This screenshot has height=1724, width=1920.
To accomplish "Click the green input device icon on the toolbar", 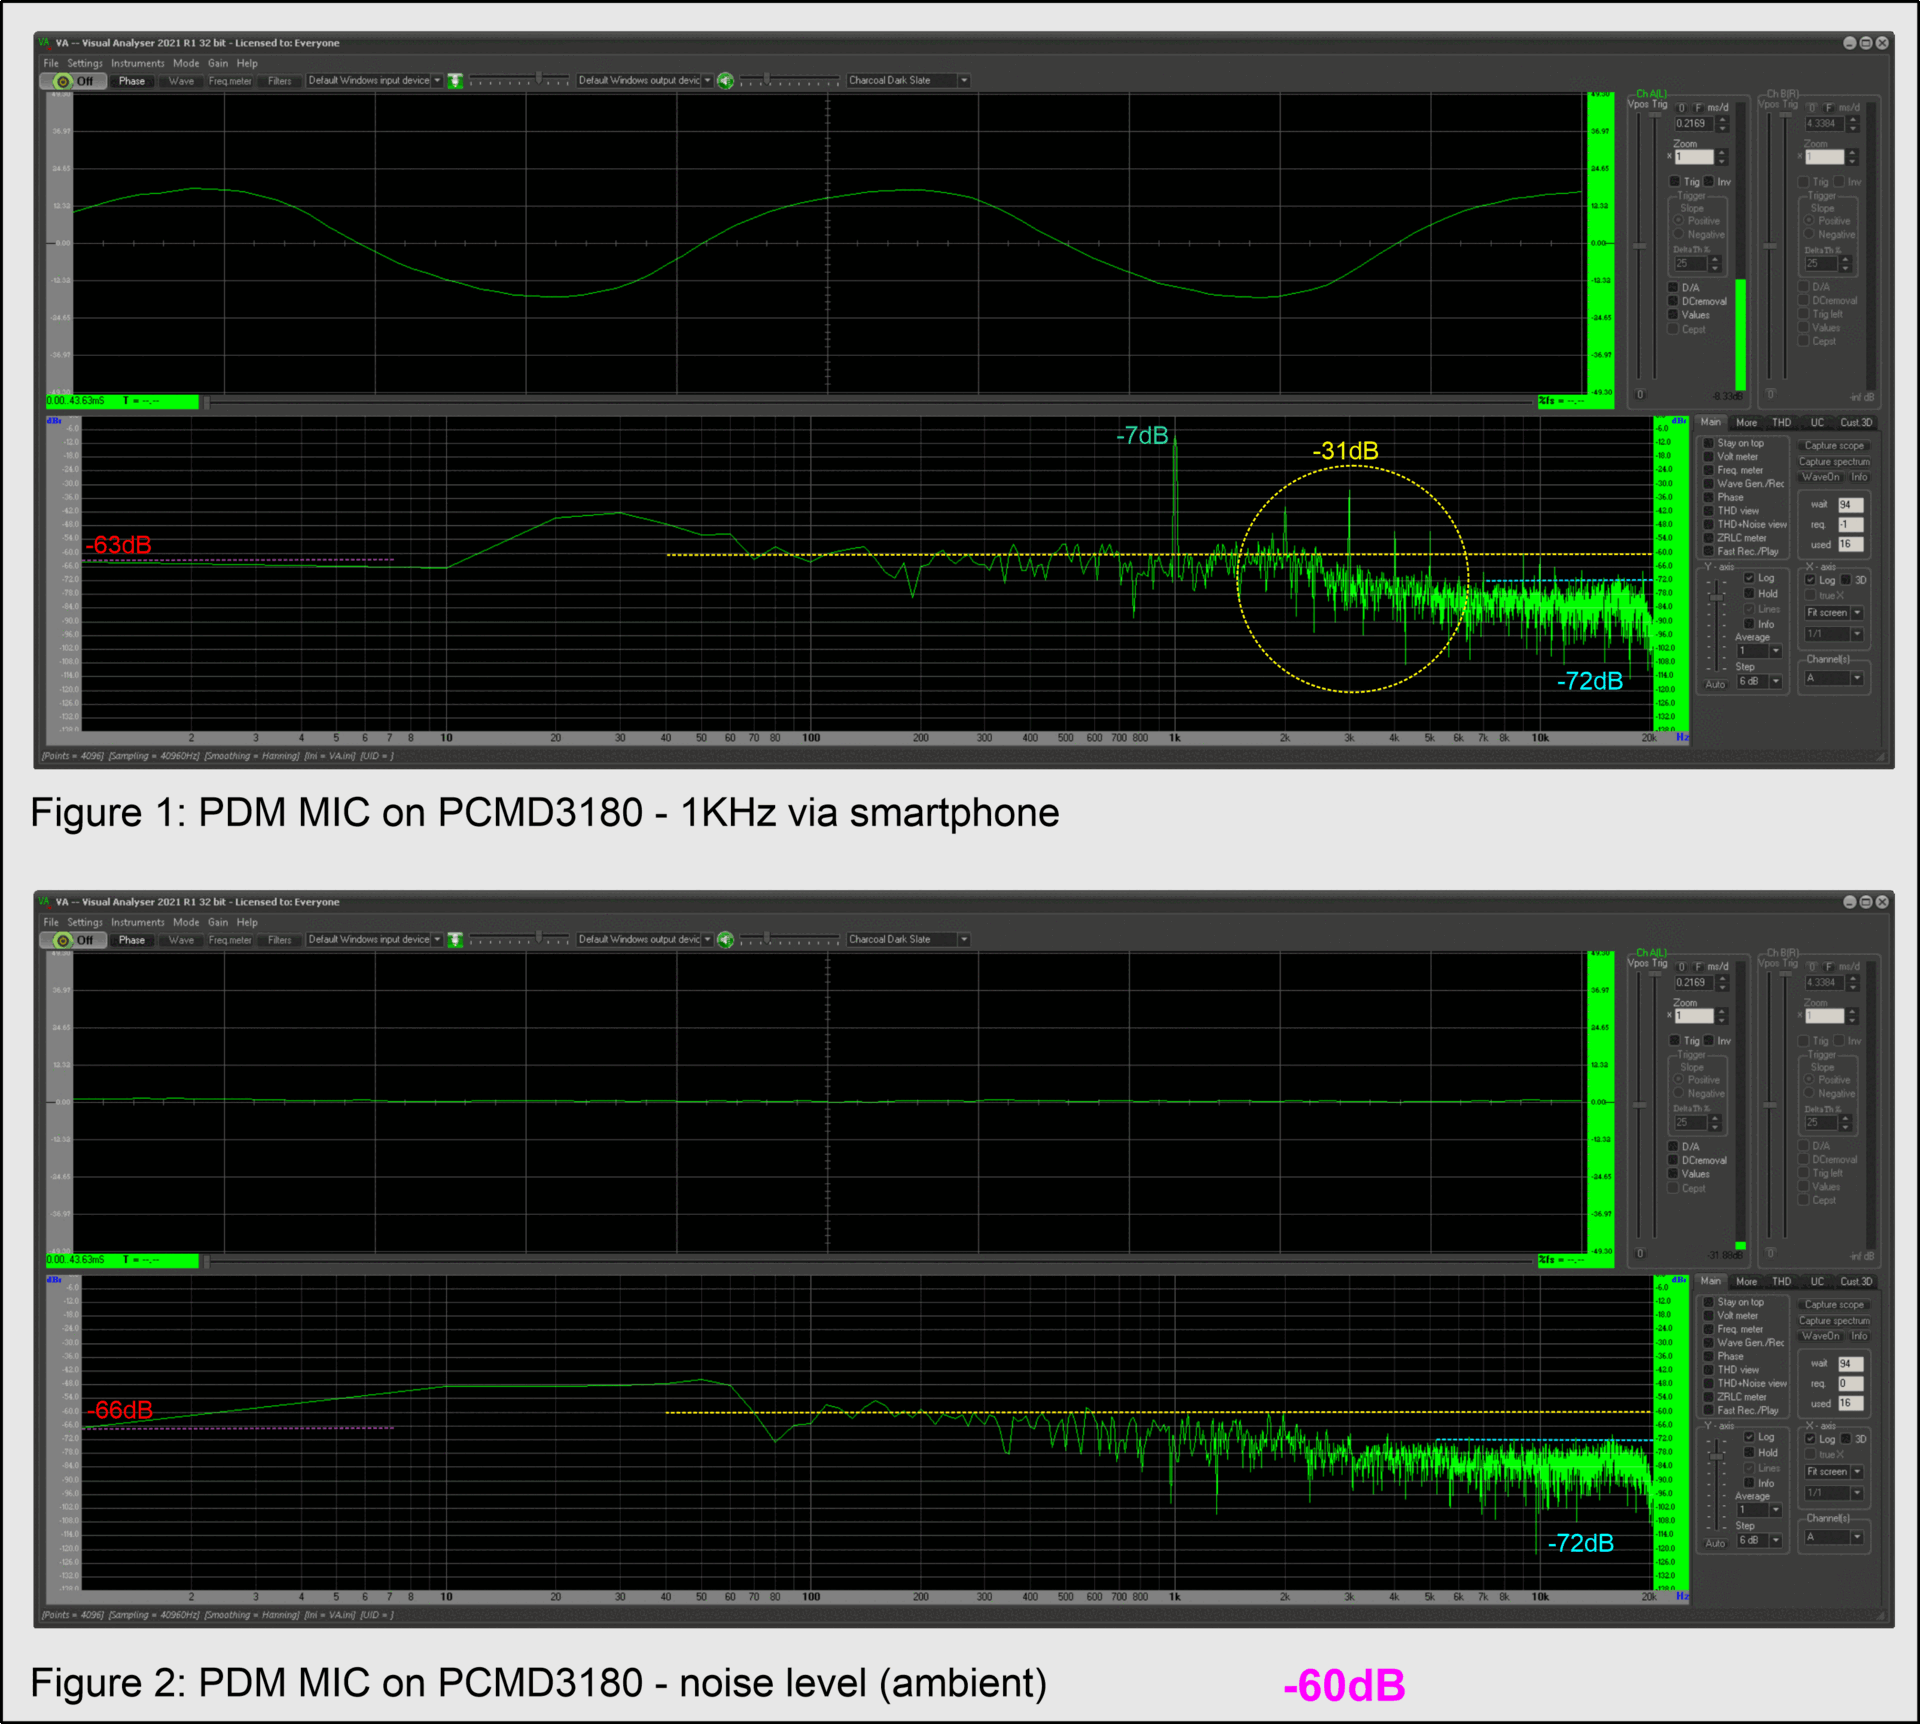I will [456, 81].
